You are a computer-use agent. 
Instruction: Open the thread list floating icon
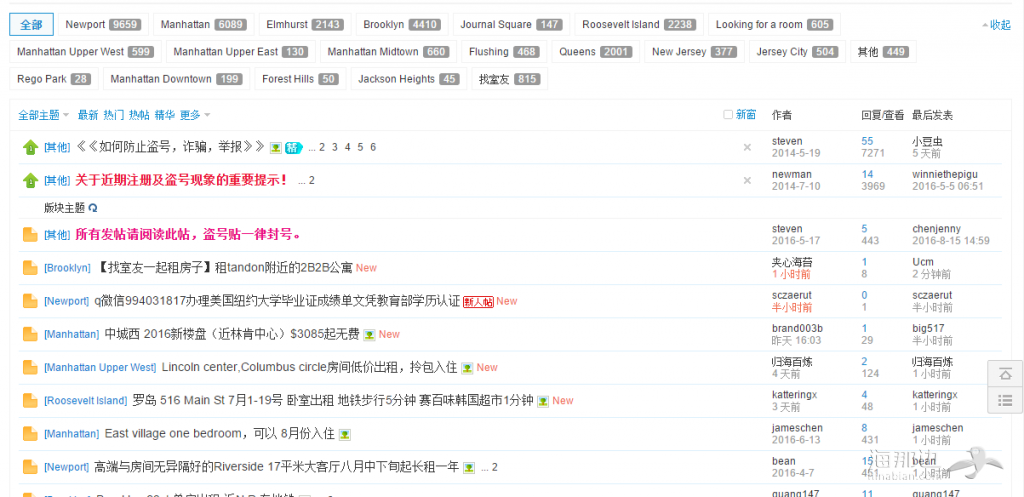tap(1005, 400)
